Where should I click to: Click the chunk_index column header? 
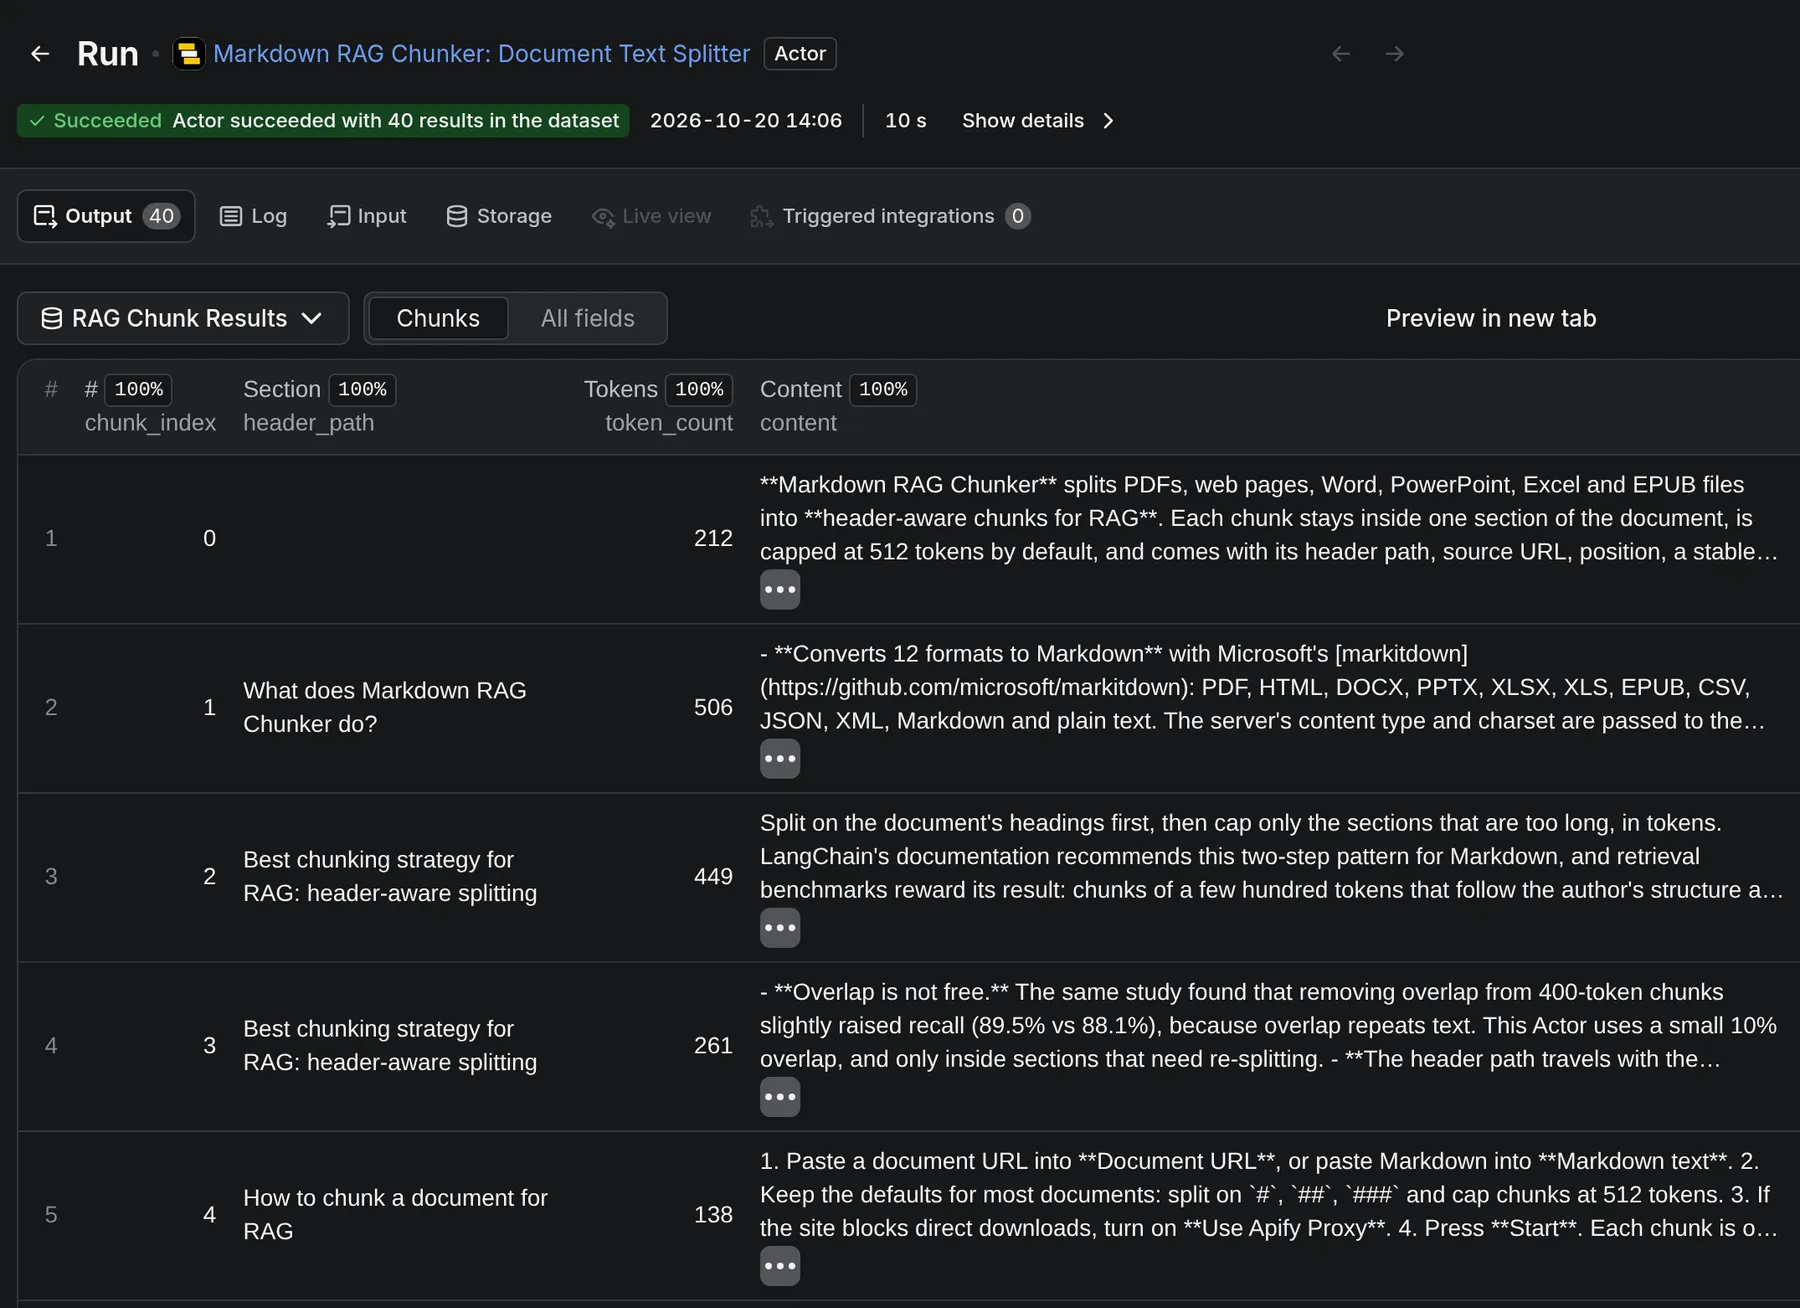click(150, 406)
